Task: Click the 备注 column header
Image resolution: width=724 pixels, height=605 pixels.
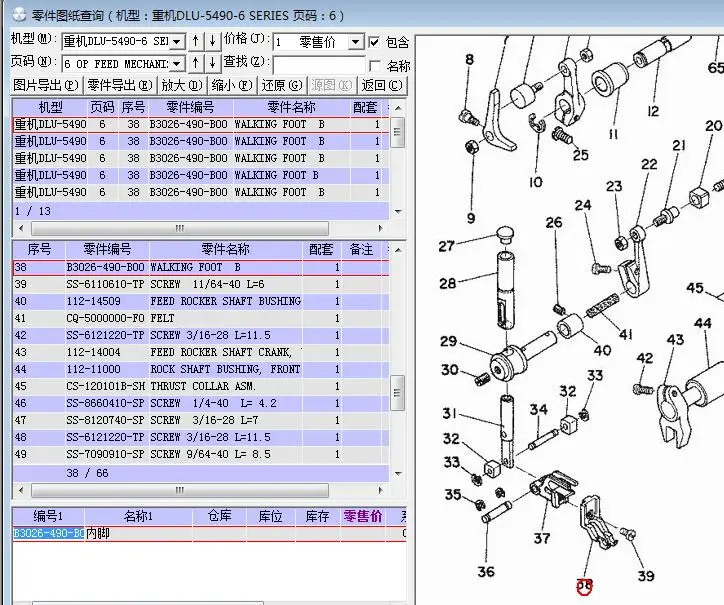Action: click(x=361, y=249)
